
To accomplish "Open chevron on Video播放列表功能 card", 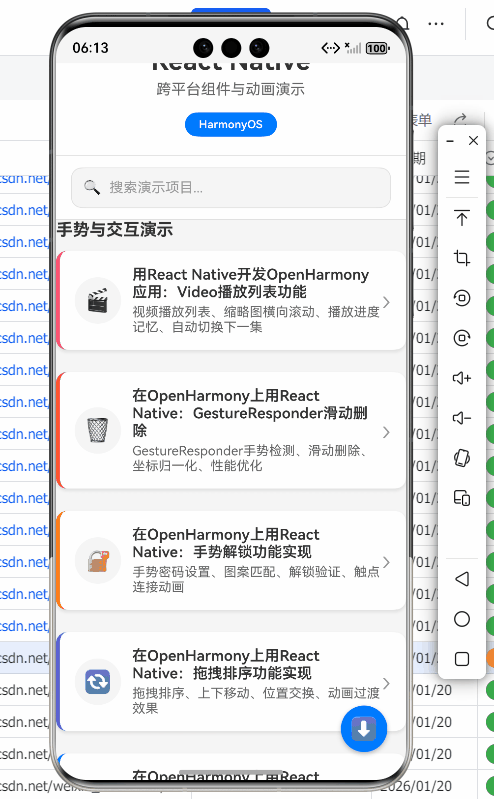I will pyautogui.click(x=386, y=302).
